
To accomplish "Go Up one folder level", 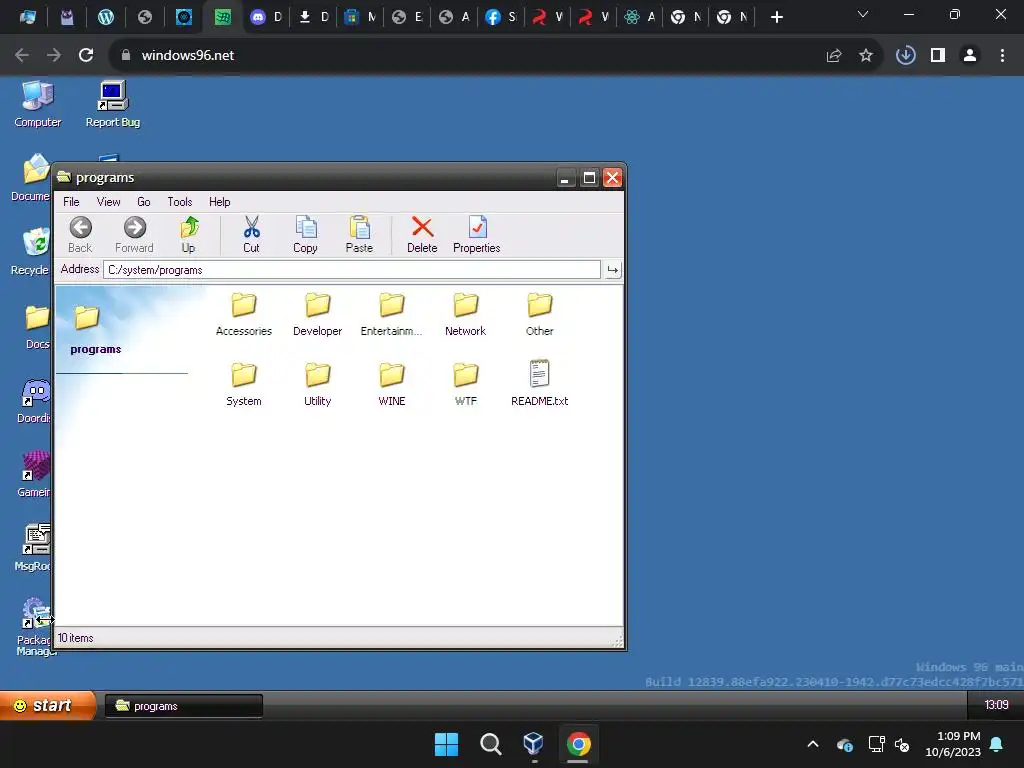I will coord(189,234).
